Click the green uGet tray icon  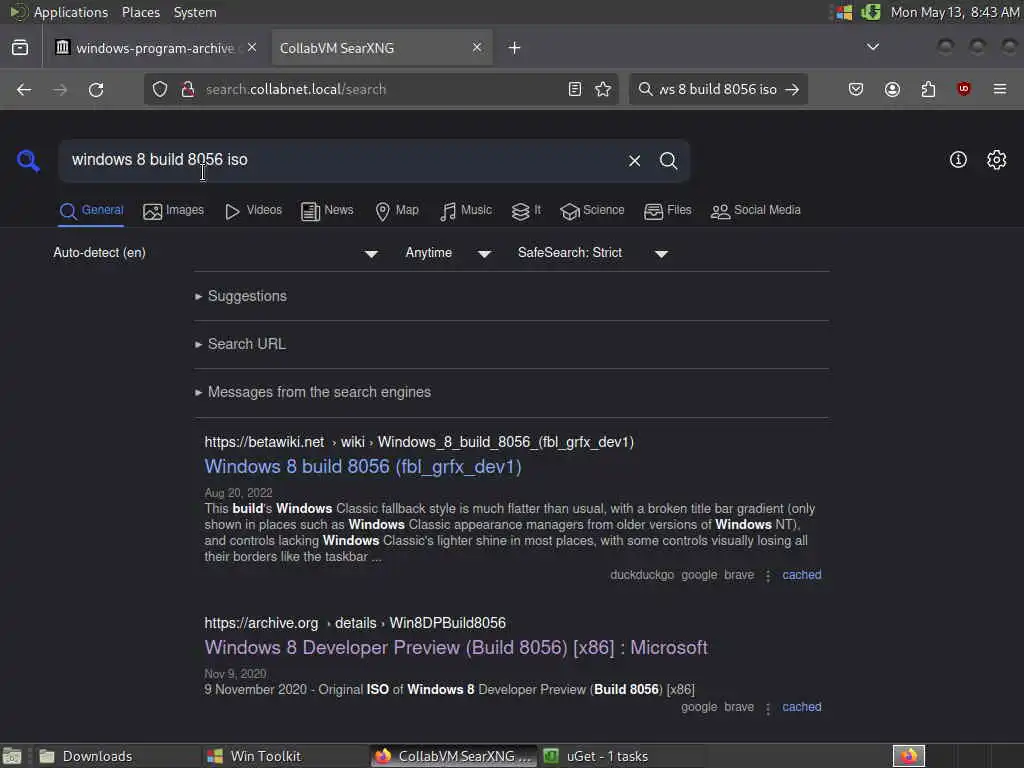[871, 12]
